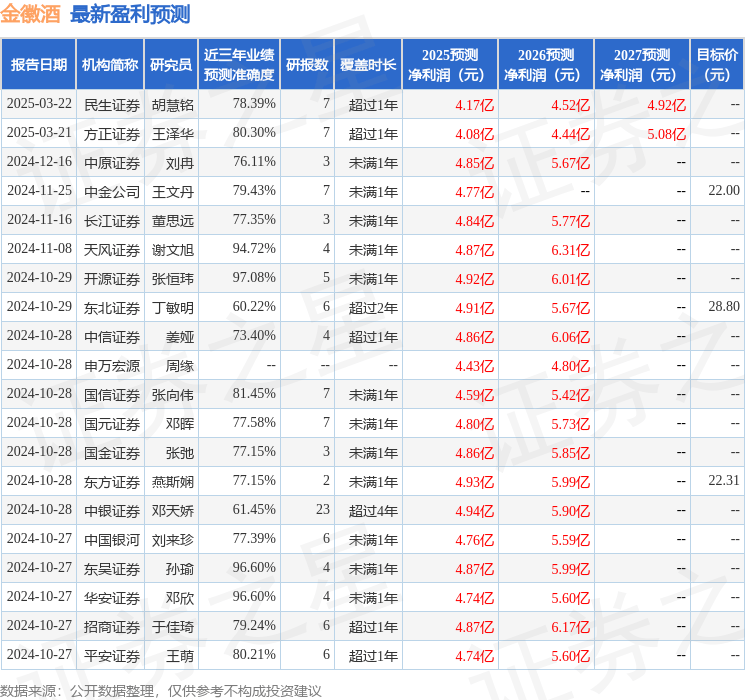Click the 2024-11-16 report date
The image size is (745, 700).
click(x=39, y=219)
